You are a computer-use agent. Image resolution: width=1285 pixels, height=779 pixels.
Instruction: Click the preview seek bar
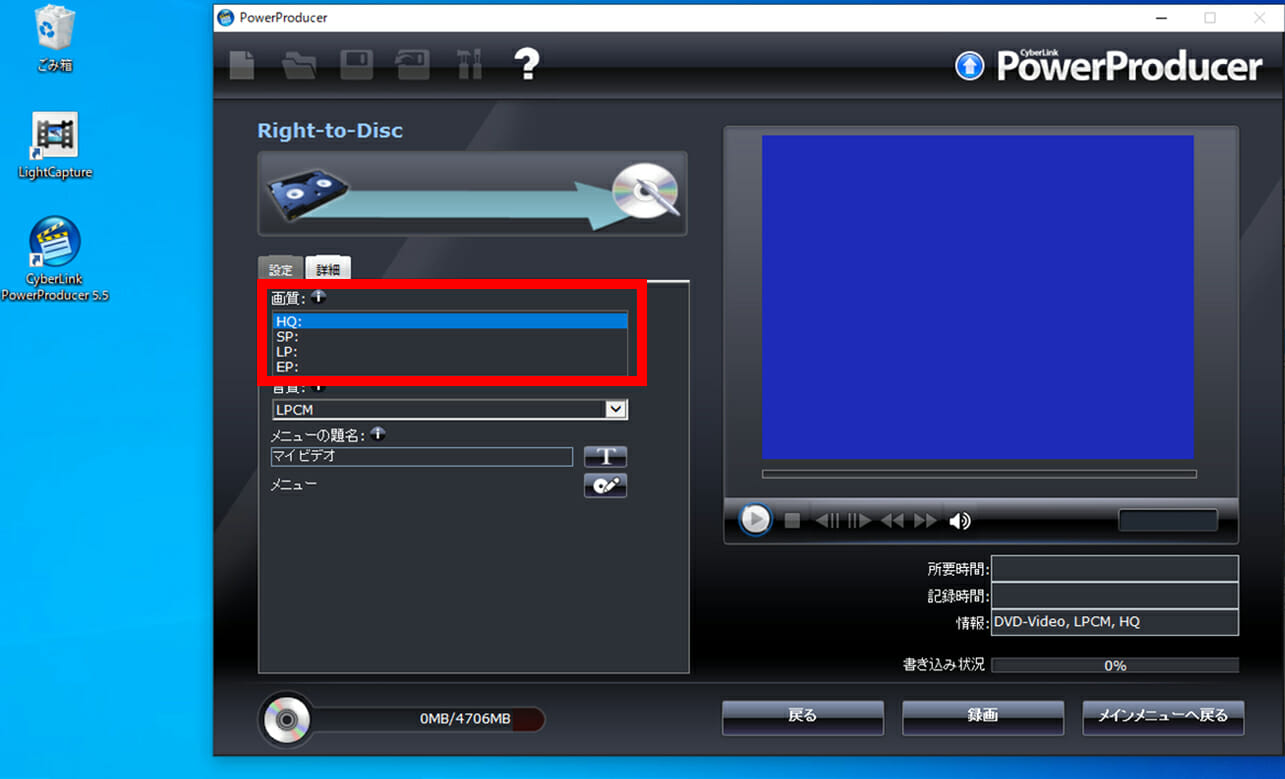979,474
